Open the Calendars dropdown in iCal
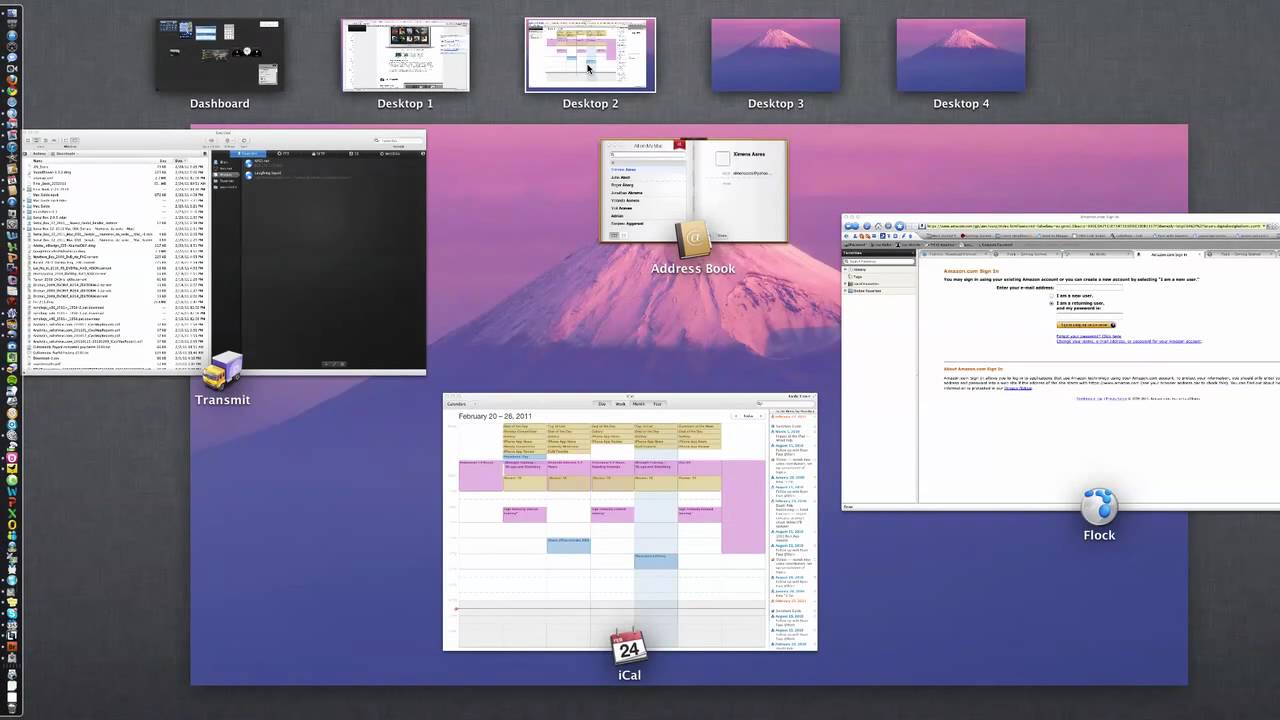Viewport: 1280px width, 720px height. tap(457, 404)
